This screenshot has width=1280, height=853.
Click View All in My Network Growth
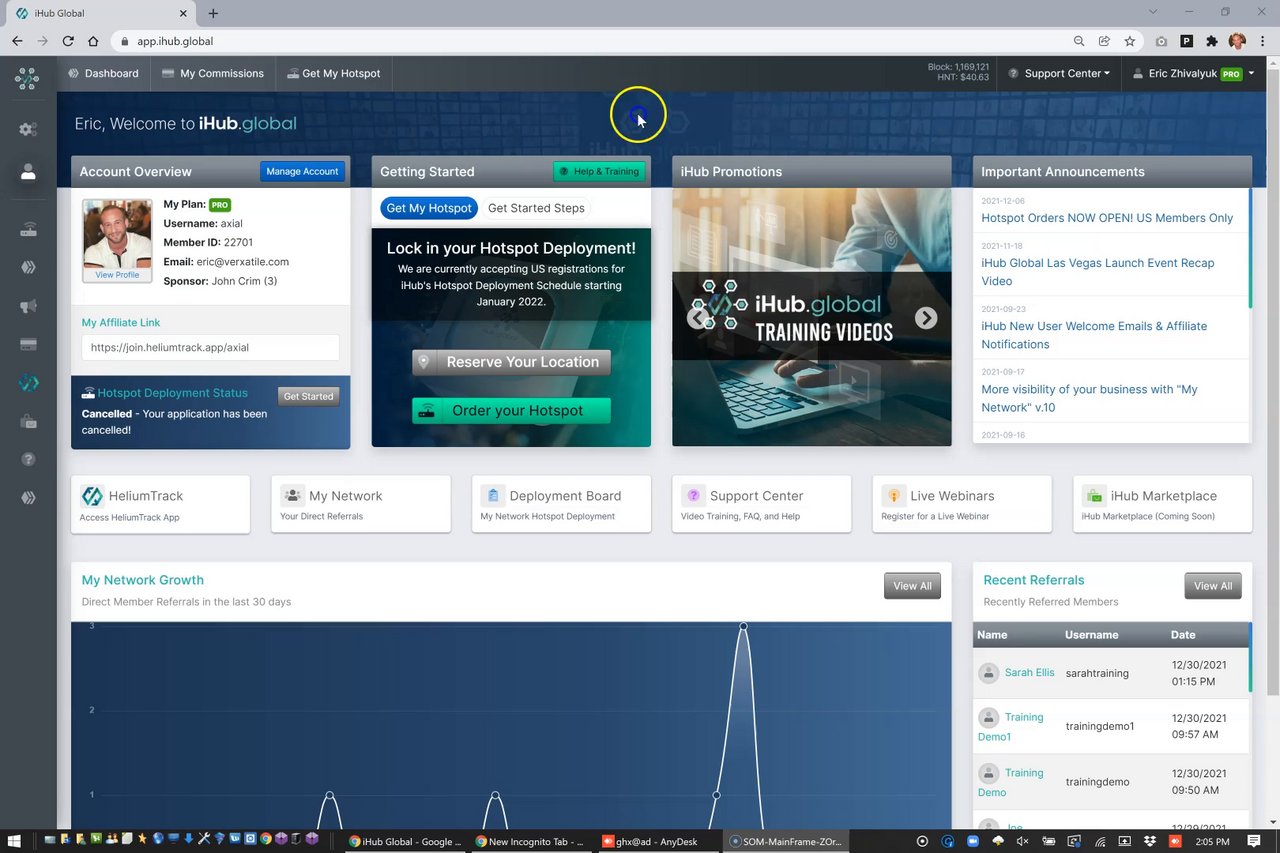(x=912, y=586)
